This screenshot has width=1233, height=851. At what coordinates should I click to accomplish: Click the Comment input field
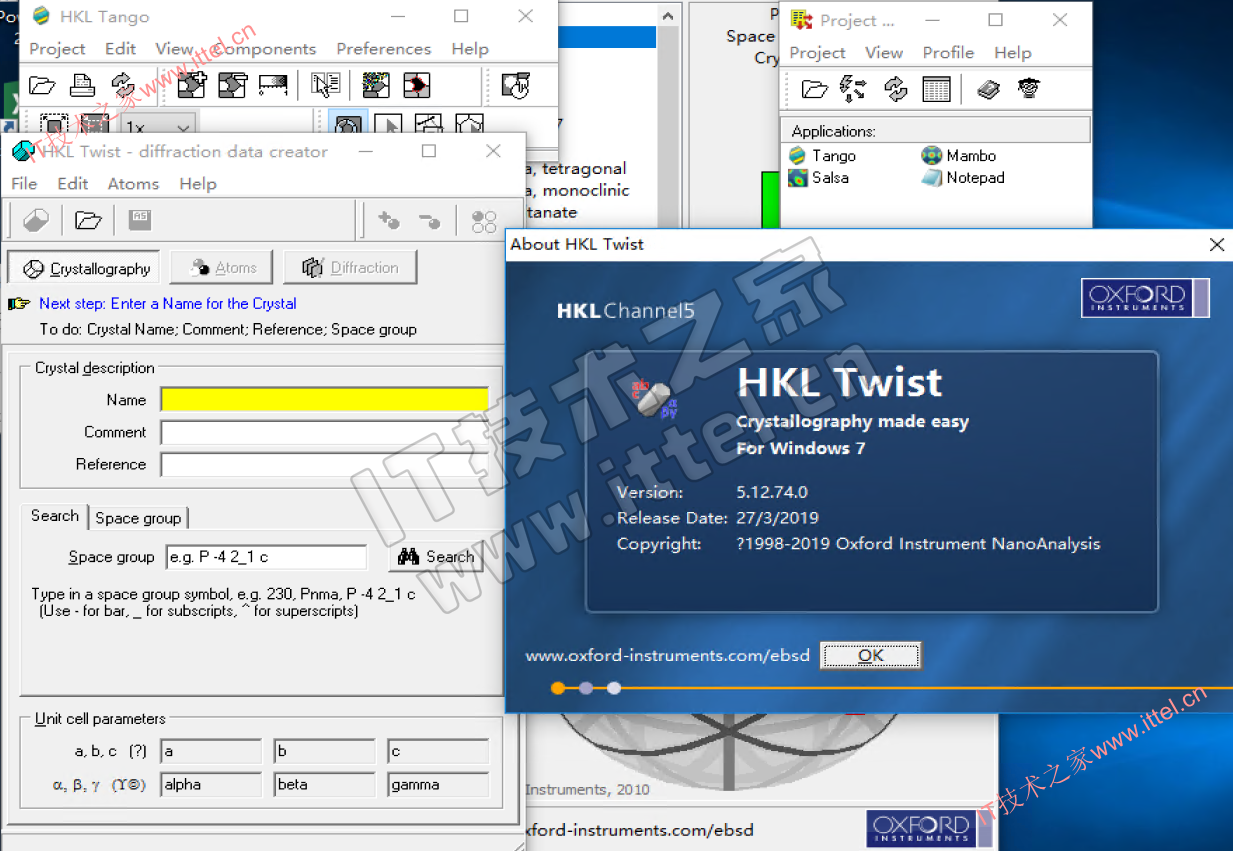coord(324,432)
